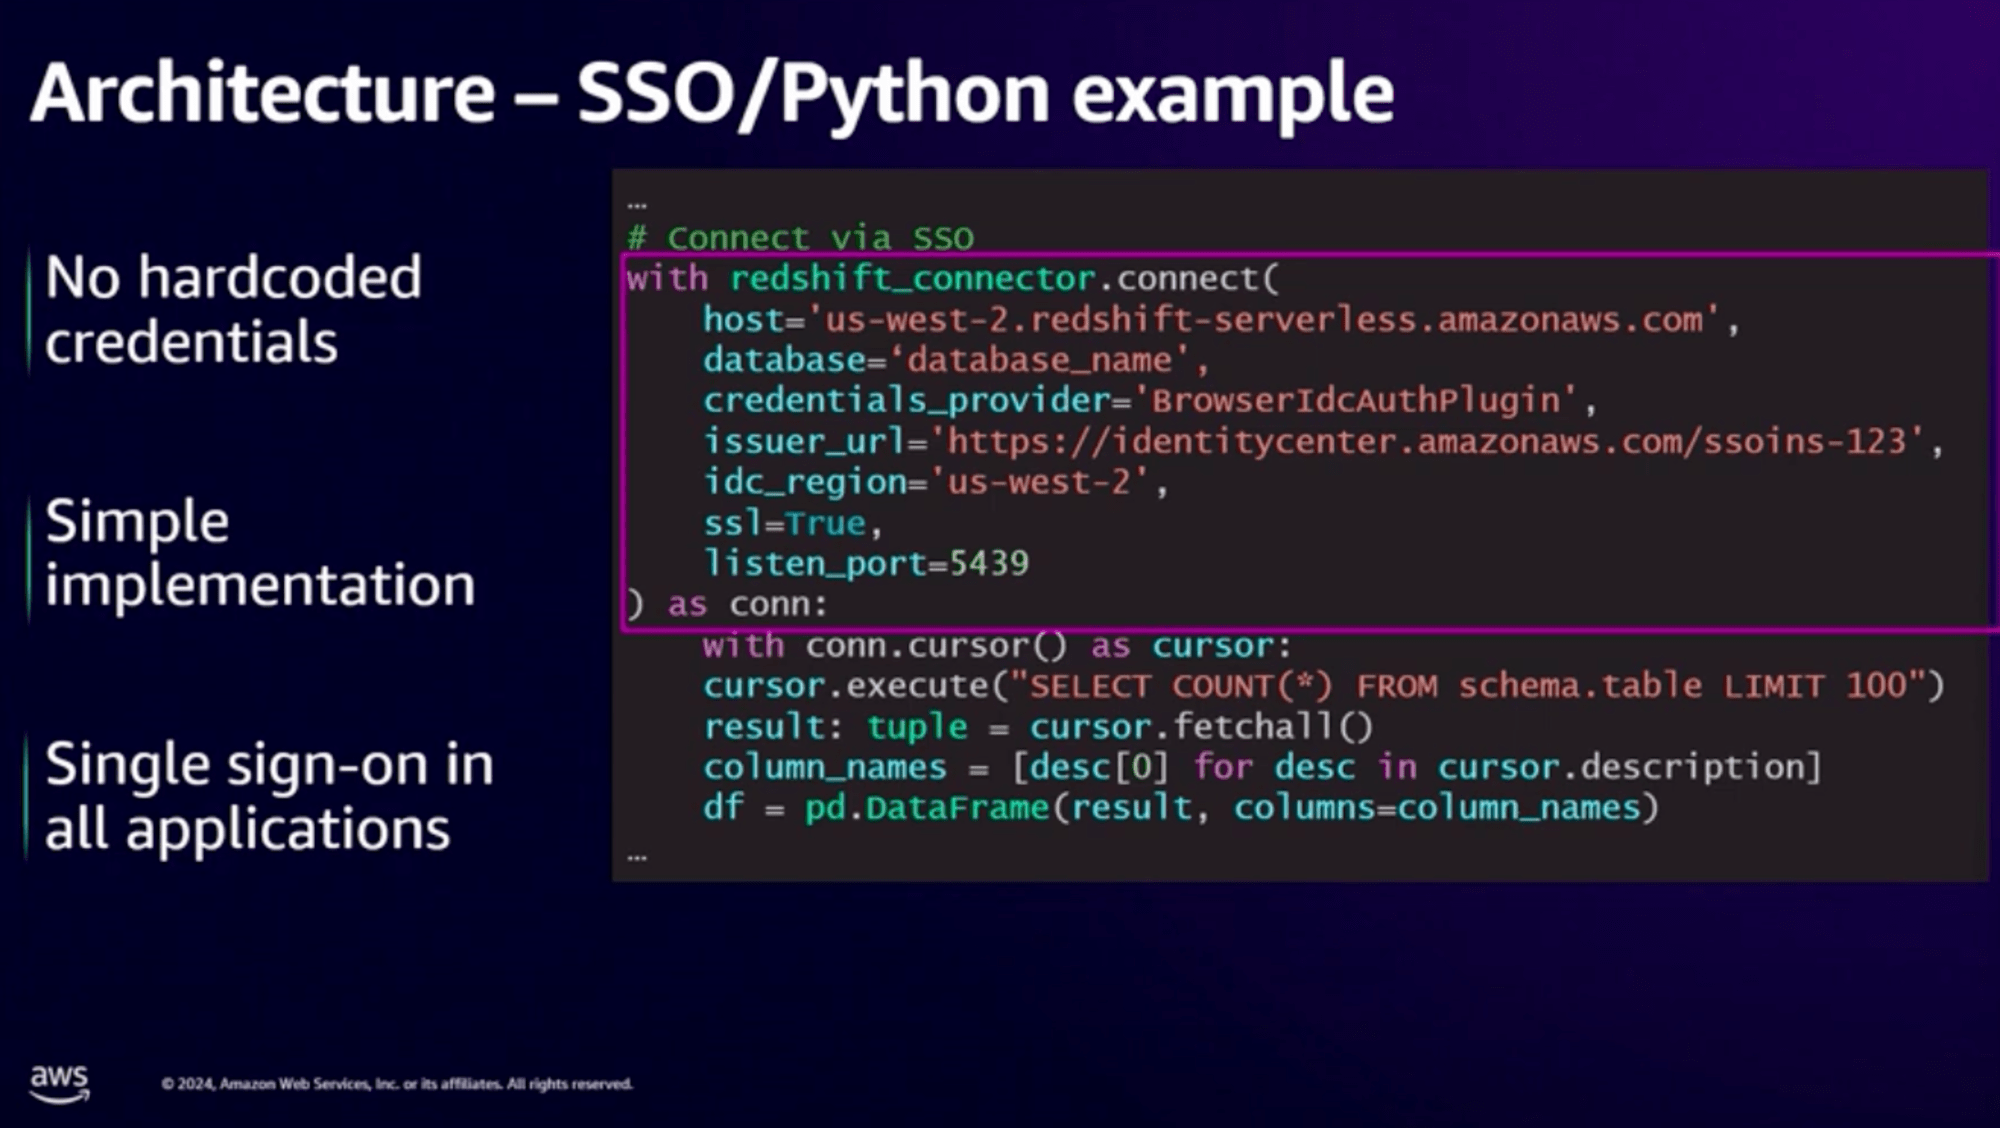Screen dimensions: 2000x1128
Task: Click the listen_port=5439 code line
Action: (x=866, y=564)
